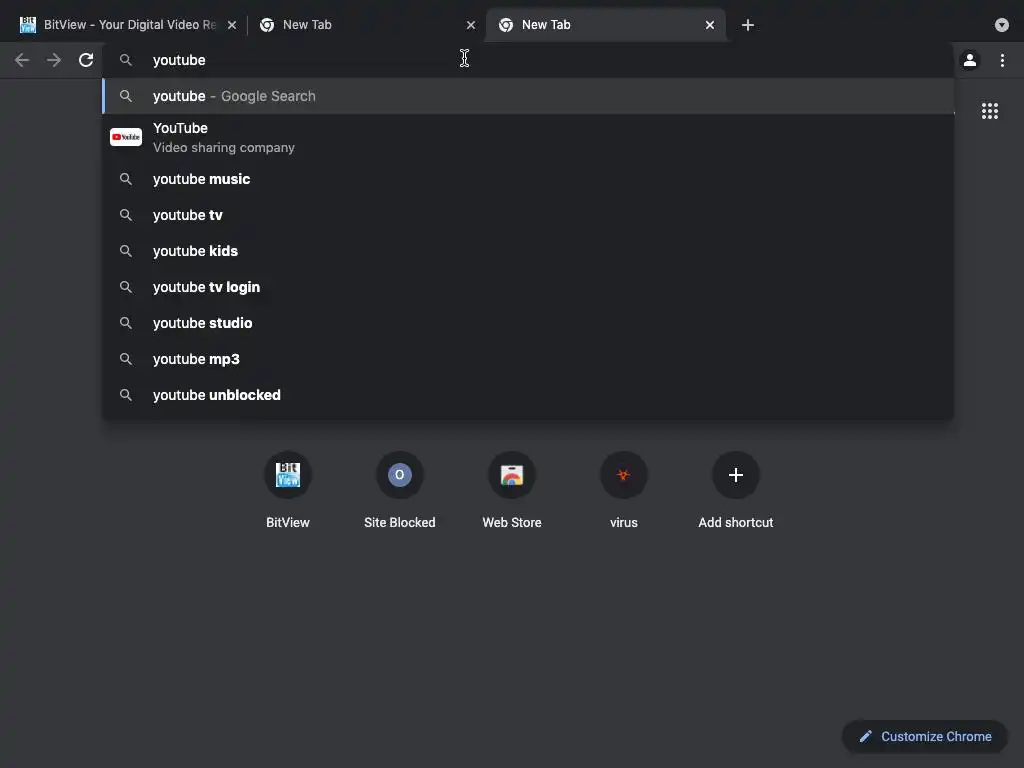Close the BitView tab

point(232,25)
